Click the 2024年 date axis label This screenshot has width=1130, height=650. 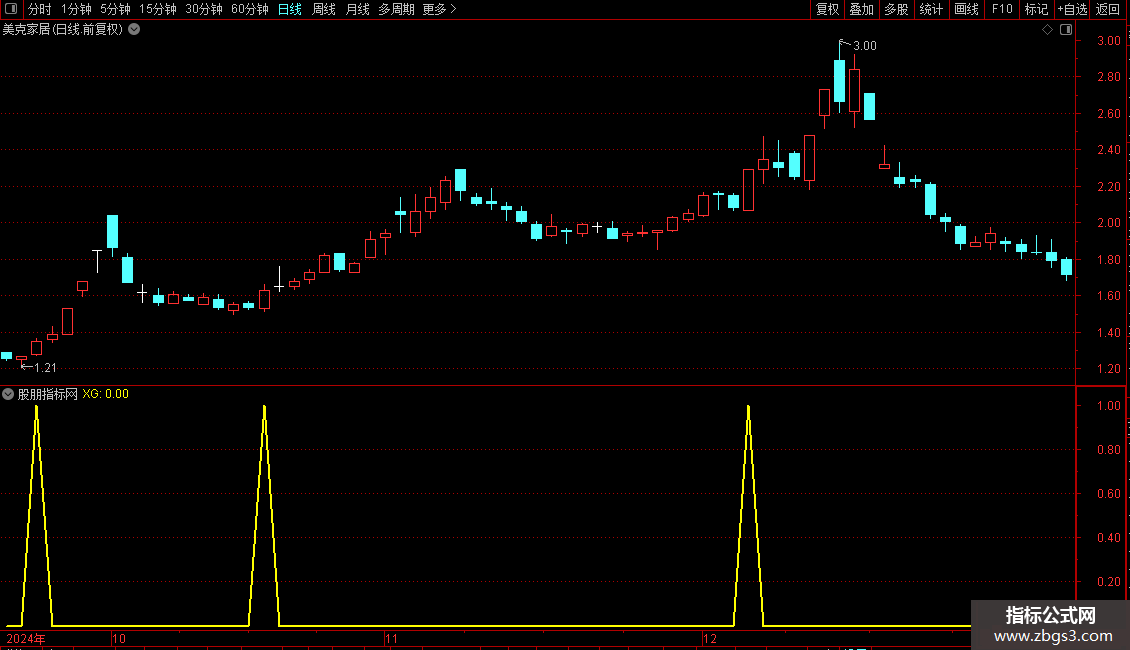tap(26, 638)
